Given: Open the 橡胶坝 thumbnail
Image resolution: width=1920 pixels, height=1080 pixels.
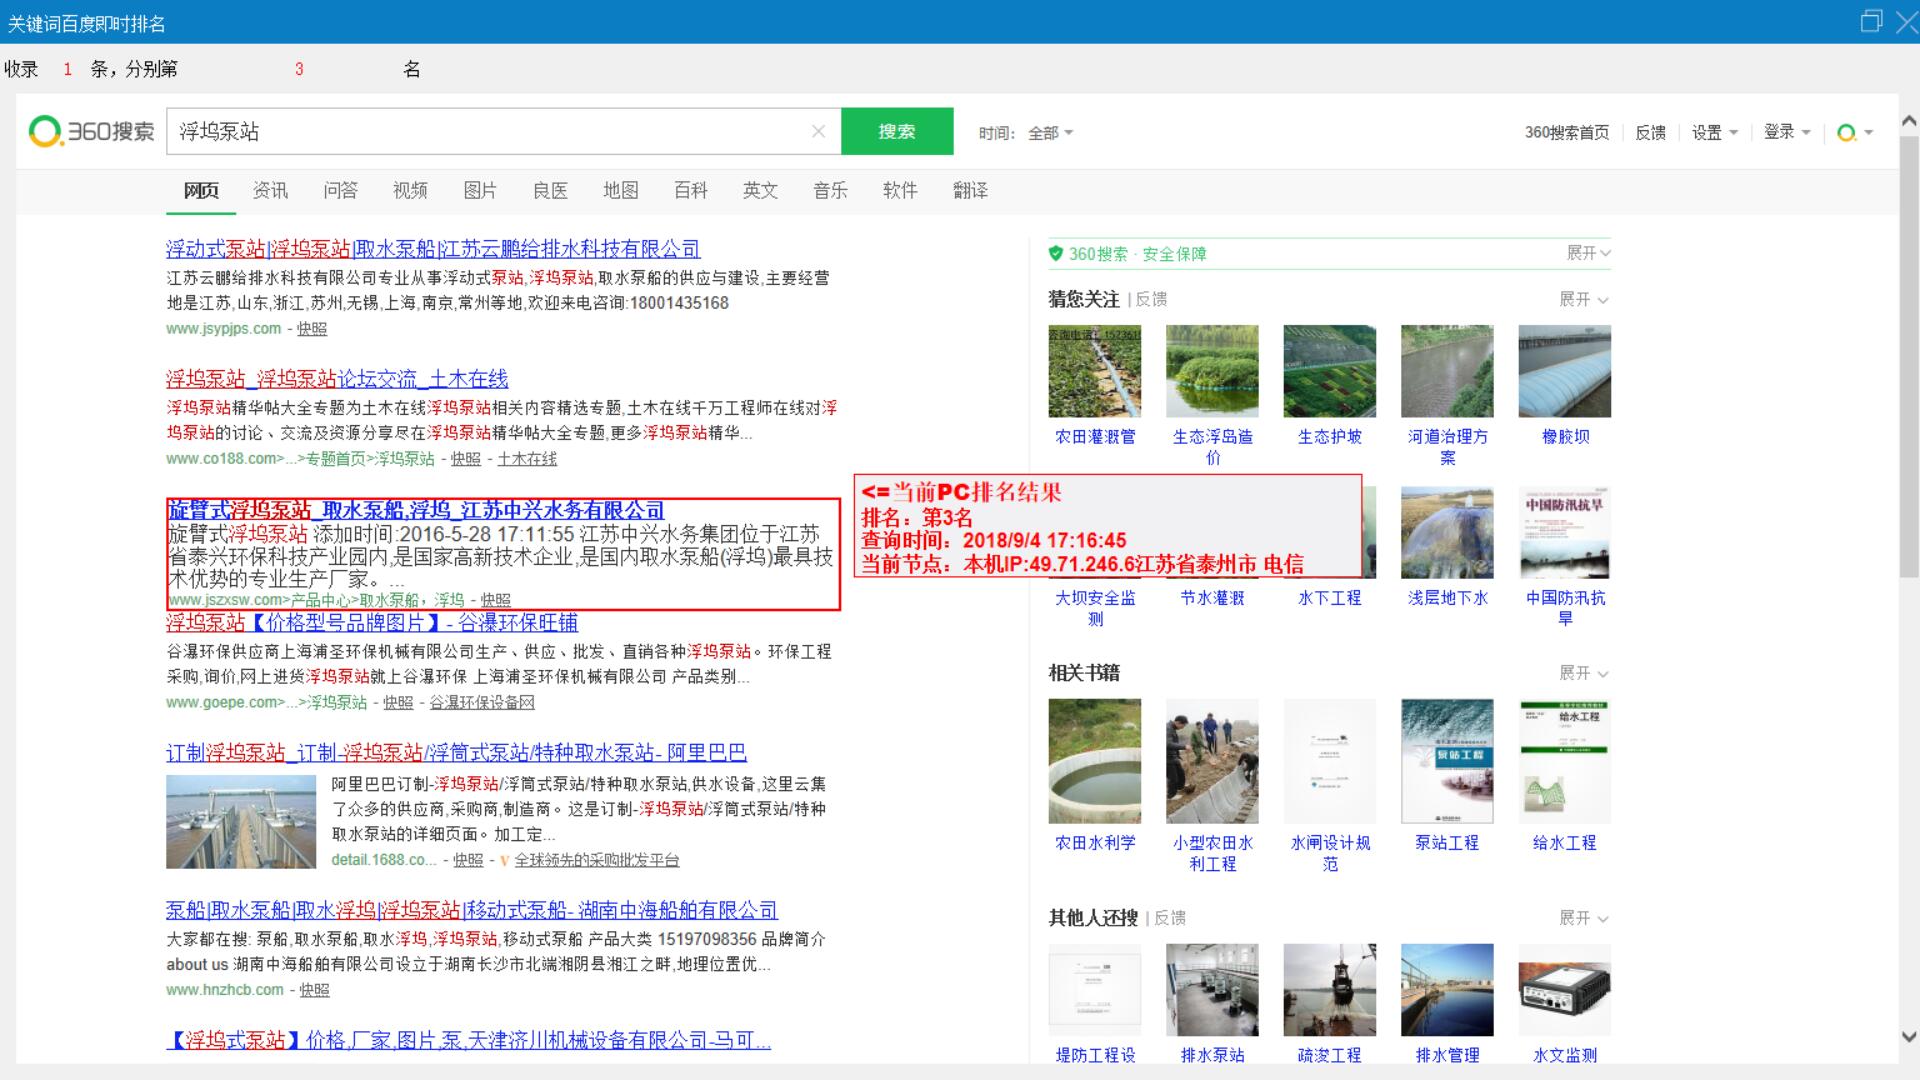Looking at the screenshot, I should (1564, 371).
